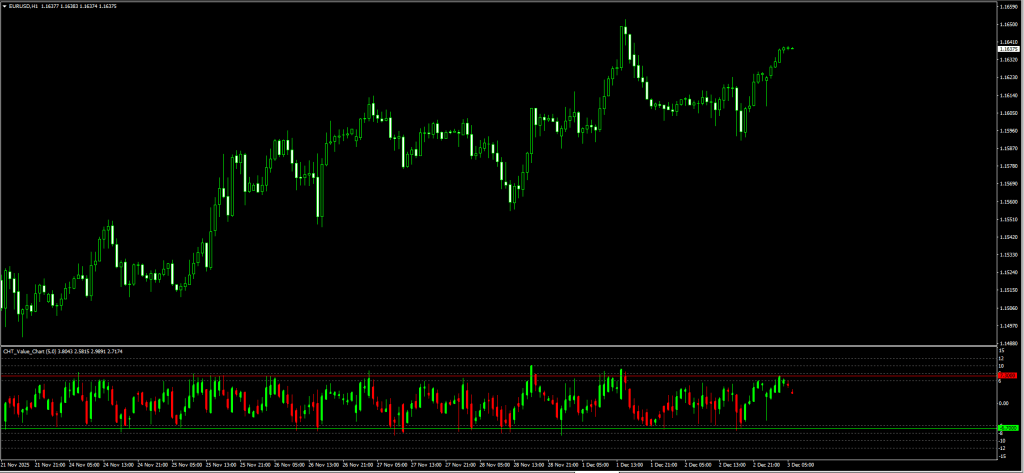
Task: Click the 1.15960 price axis label
Action: coord(1009,130)
